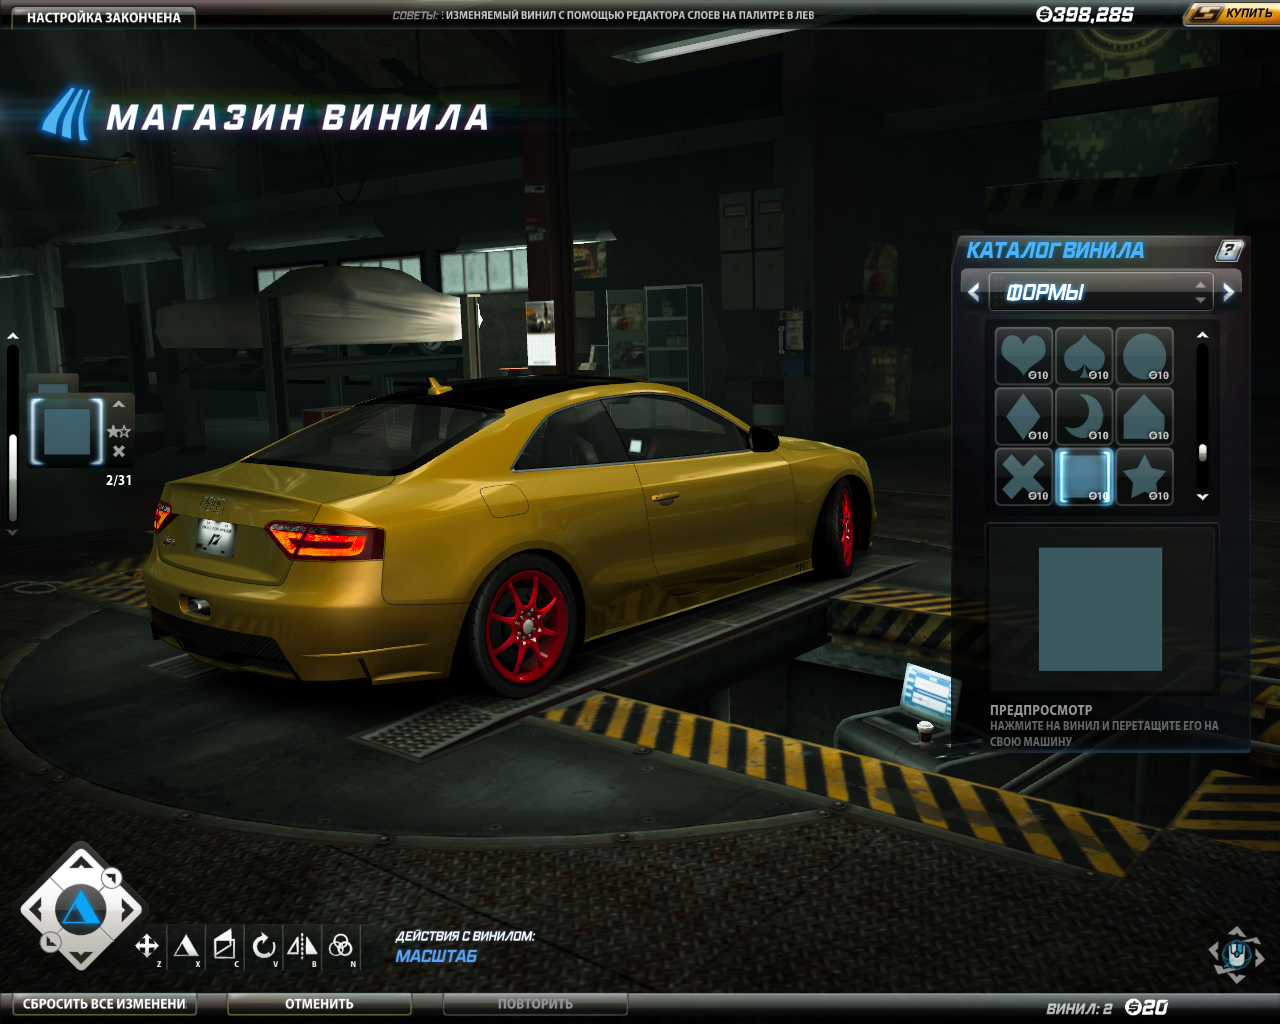Choose the Color blend tool (N)
1280x1024 pixels.
coord(341,946)
